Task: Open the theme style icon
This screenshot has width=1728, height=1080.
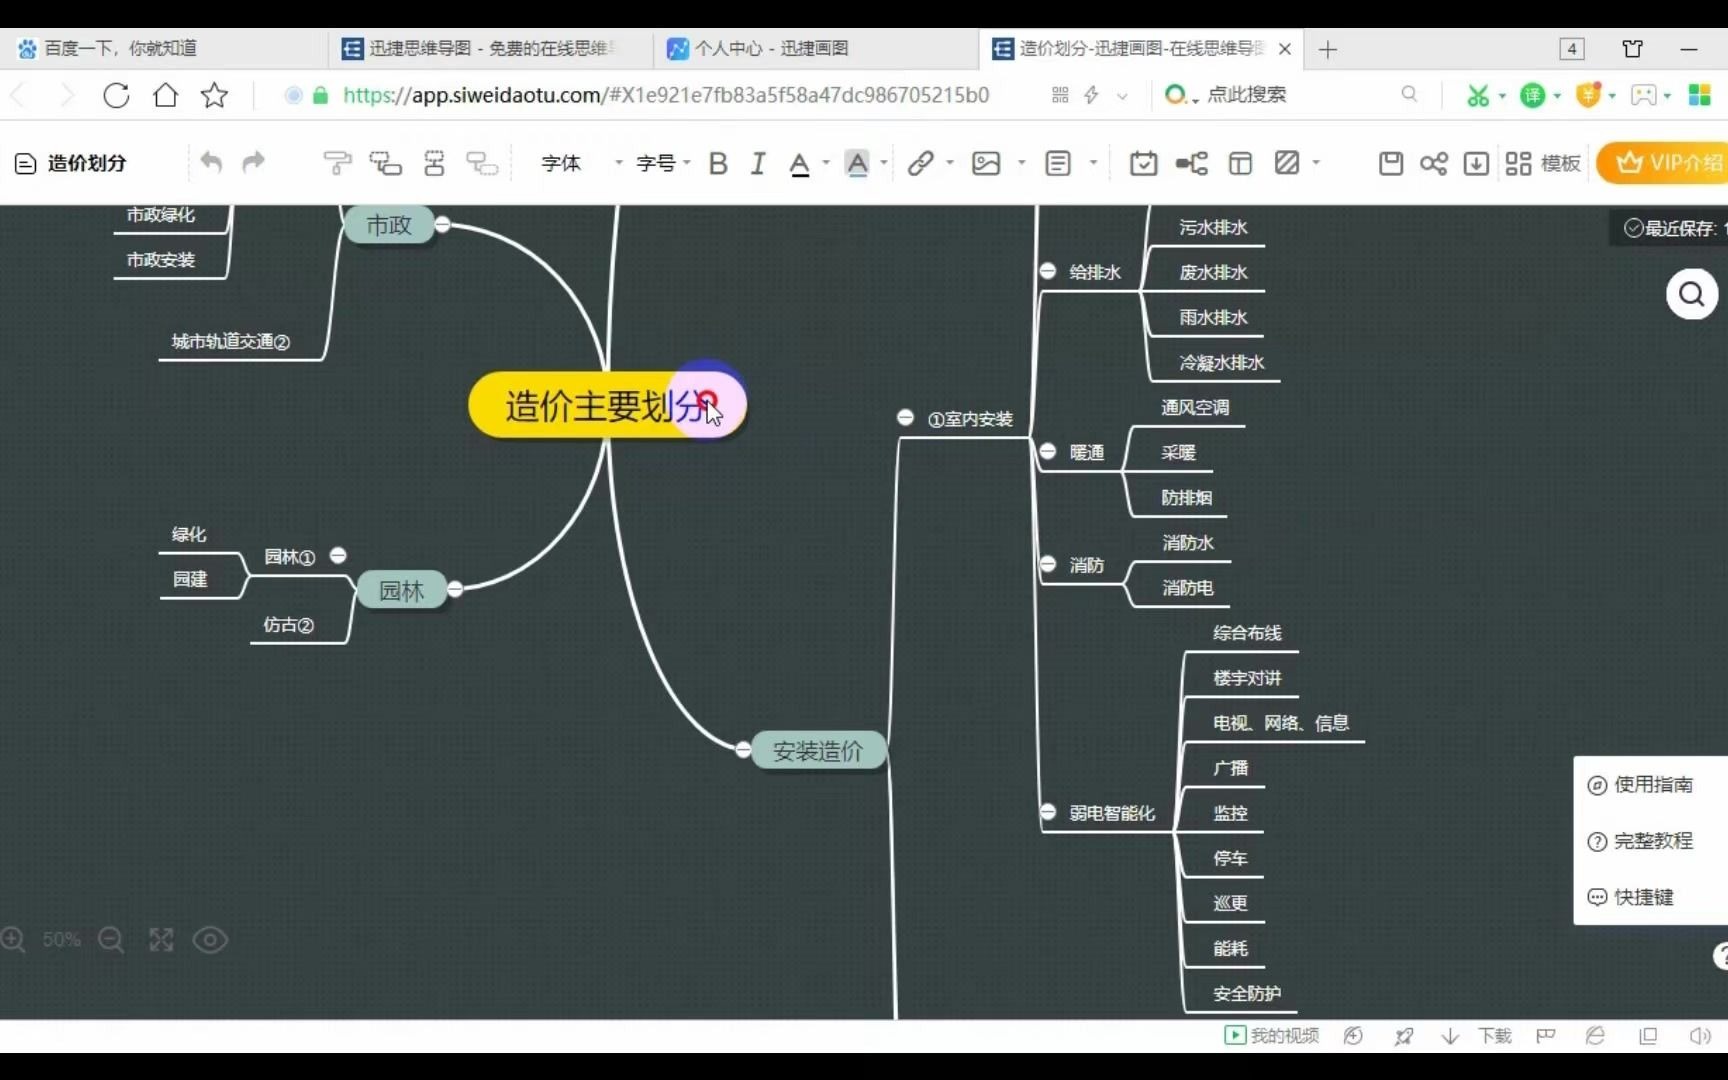Action: pyautogui.click(x=1240, y=163)
